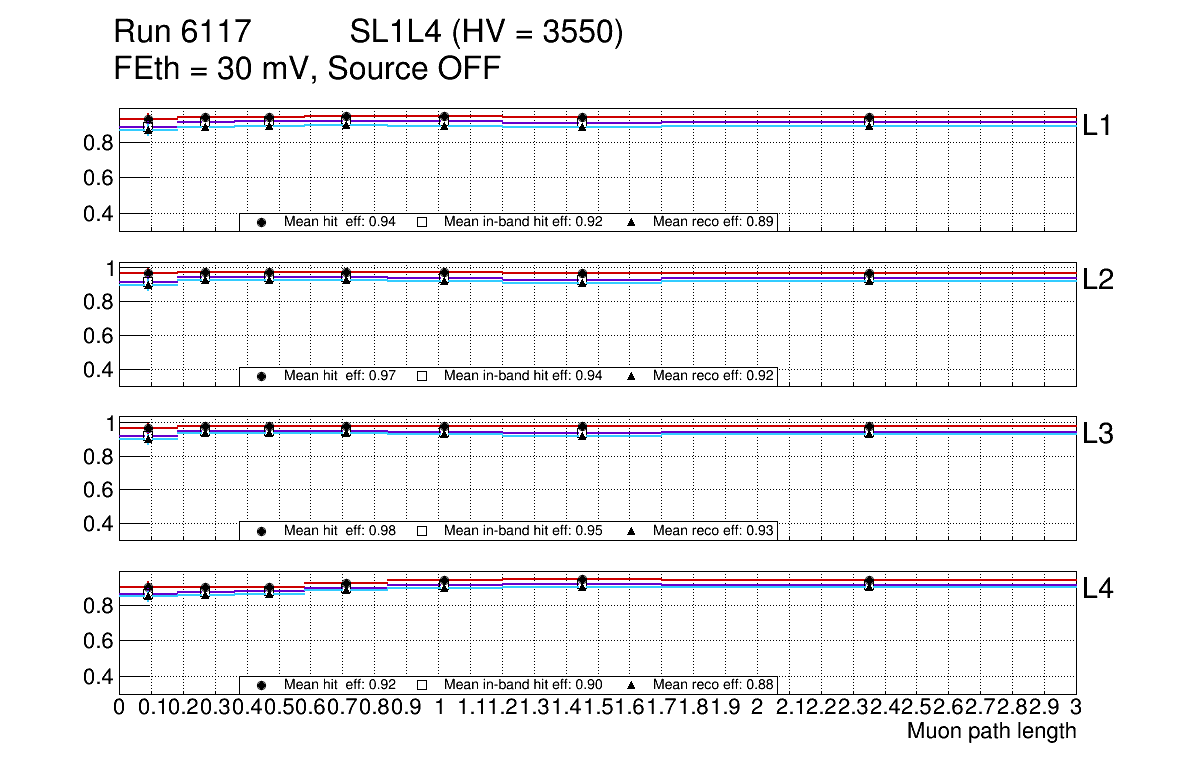Select 'Mean in-band hit eff: 0.95' legend entry
The height and width of the screenshot is (772, 1196).
click(523, 531)
